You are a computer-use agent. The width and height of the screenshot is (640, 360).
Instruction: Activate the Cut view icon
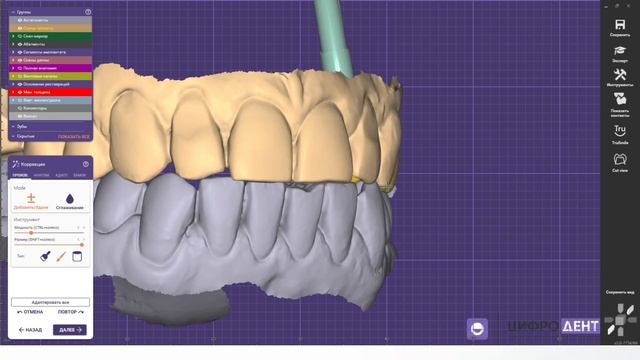pos(620,159)
